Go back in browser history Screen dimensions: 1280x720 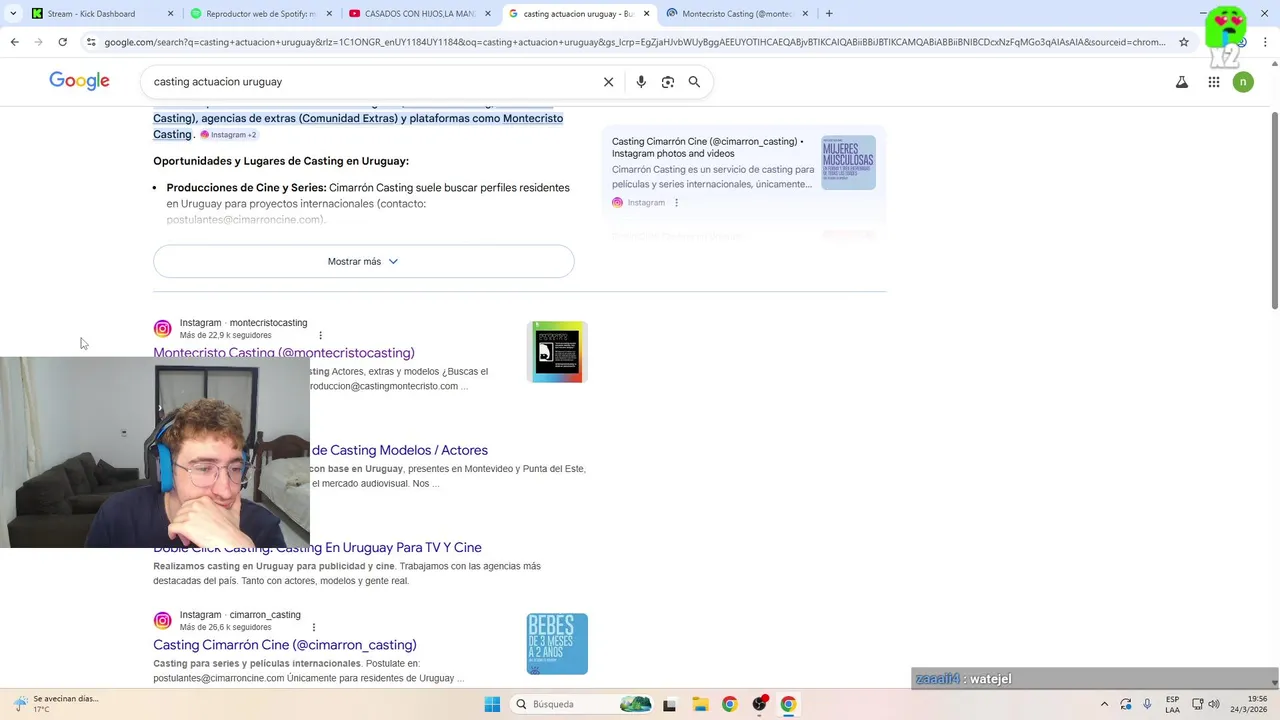(14, 42)
